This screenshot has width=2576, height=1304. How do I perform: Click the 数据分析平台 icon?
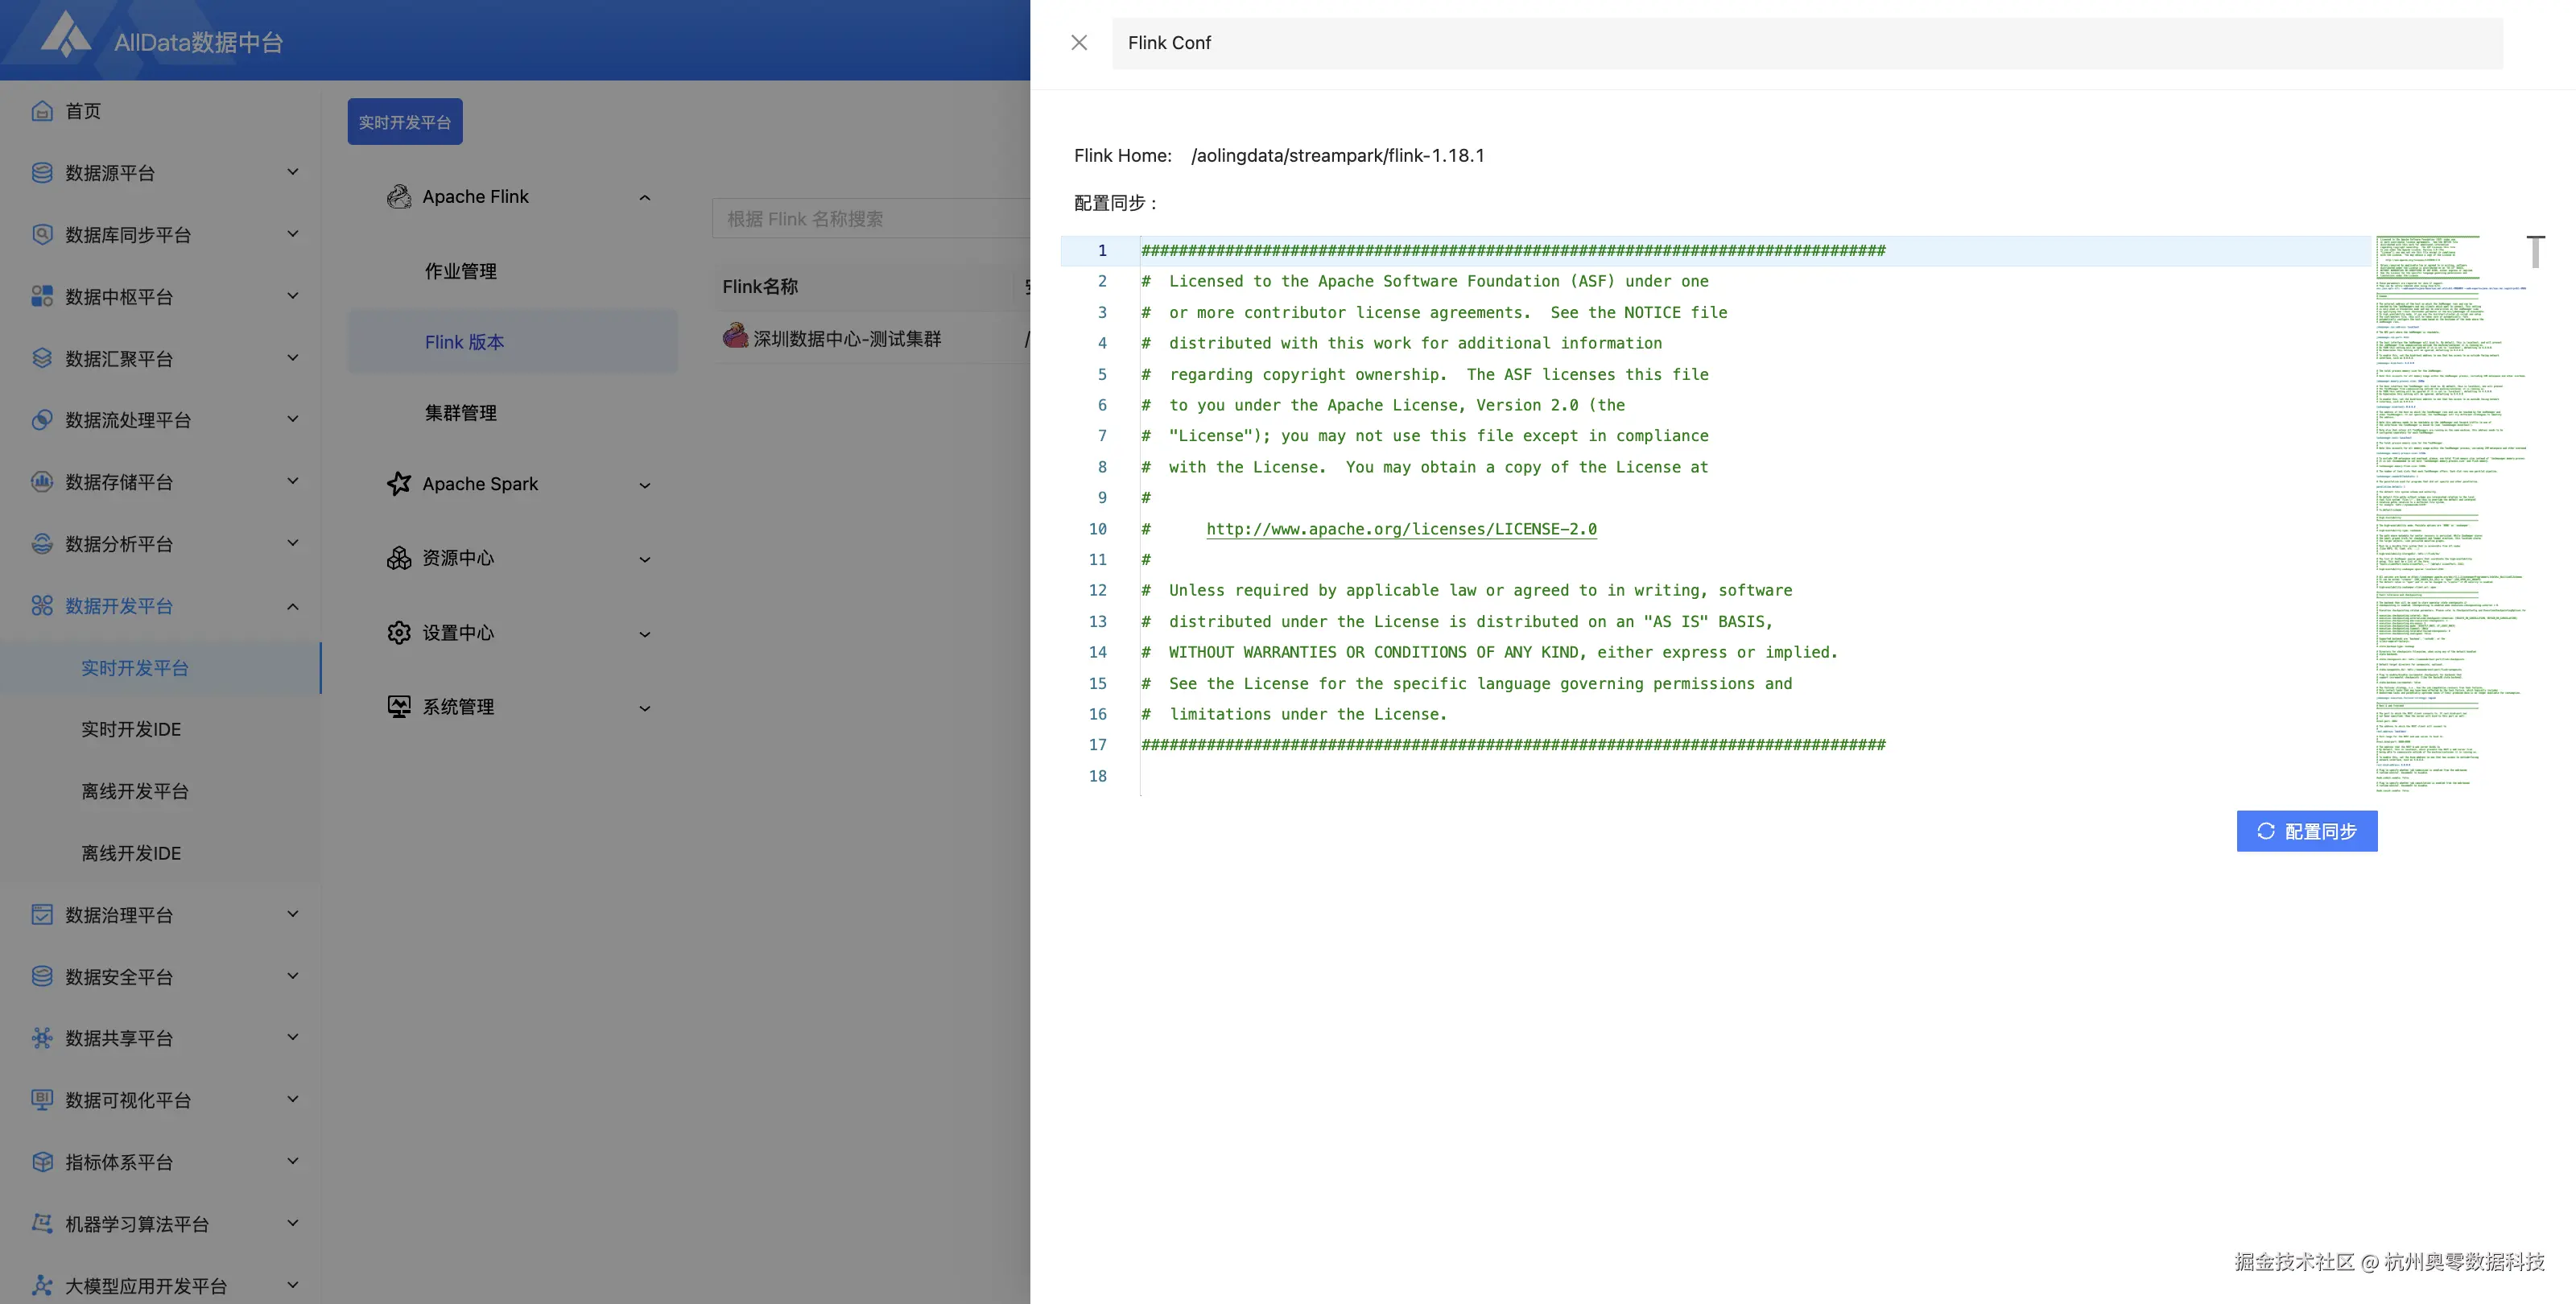click(42, 544)
